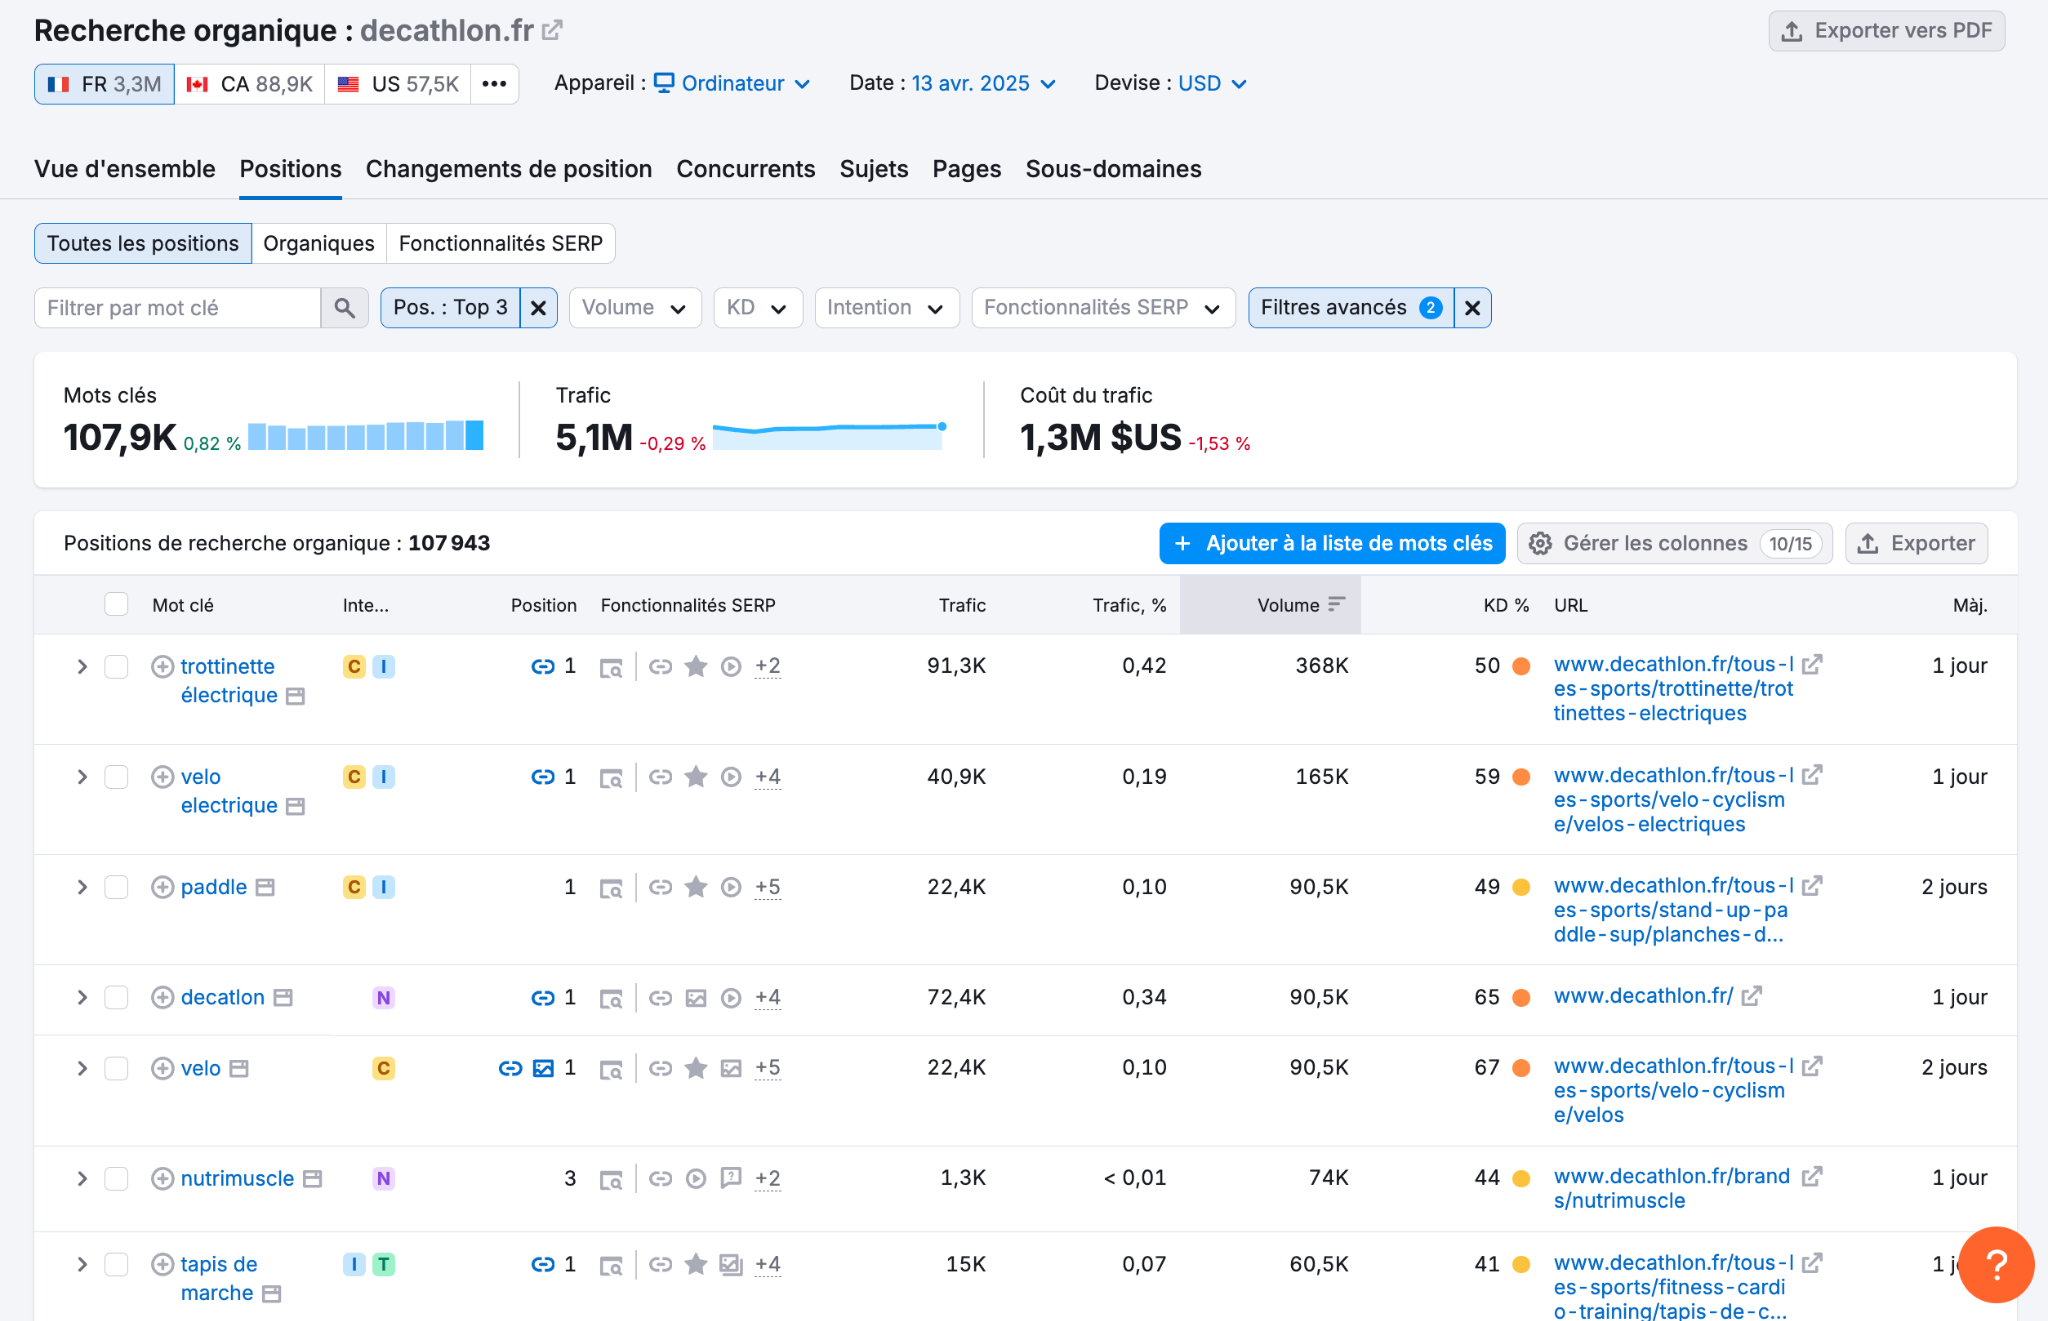Viewport: 2048px width, 1321px height.
Task: Open external link for trottinettes-electriques URL
Action: pyautogui.click(x=1812, y=665)
